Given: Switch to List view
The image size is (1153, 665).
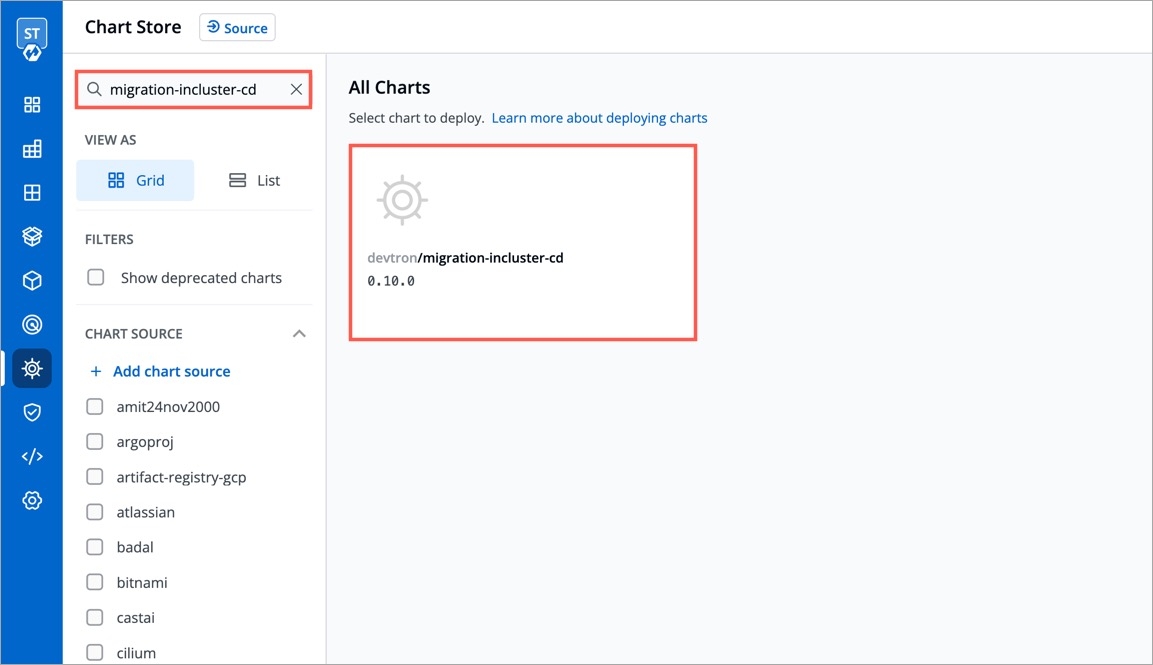Looking at the screenshot, I should tap(254, 181).
